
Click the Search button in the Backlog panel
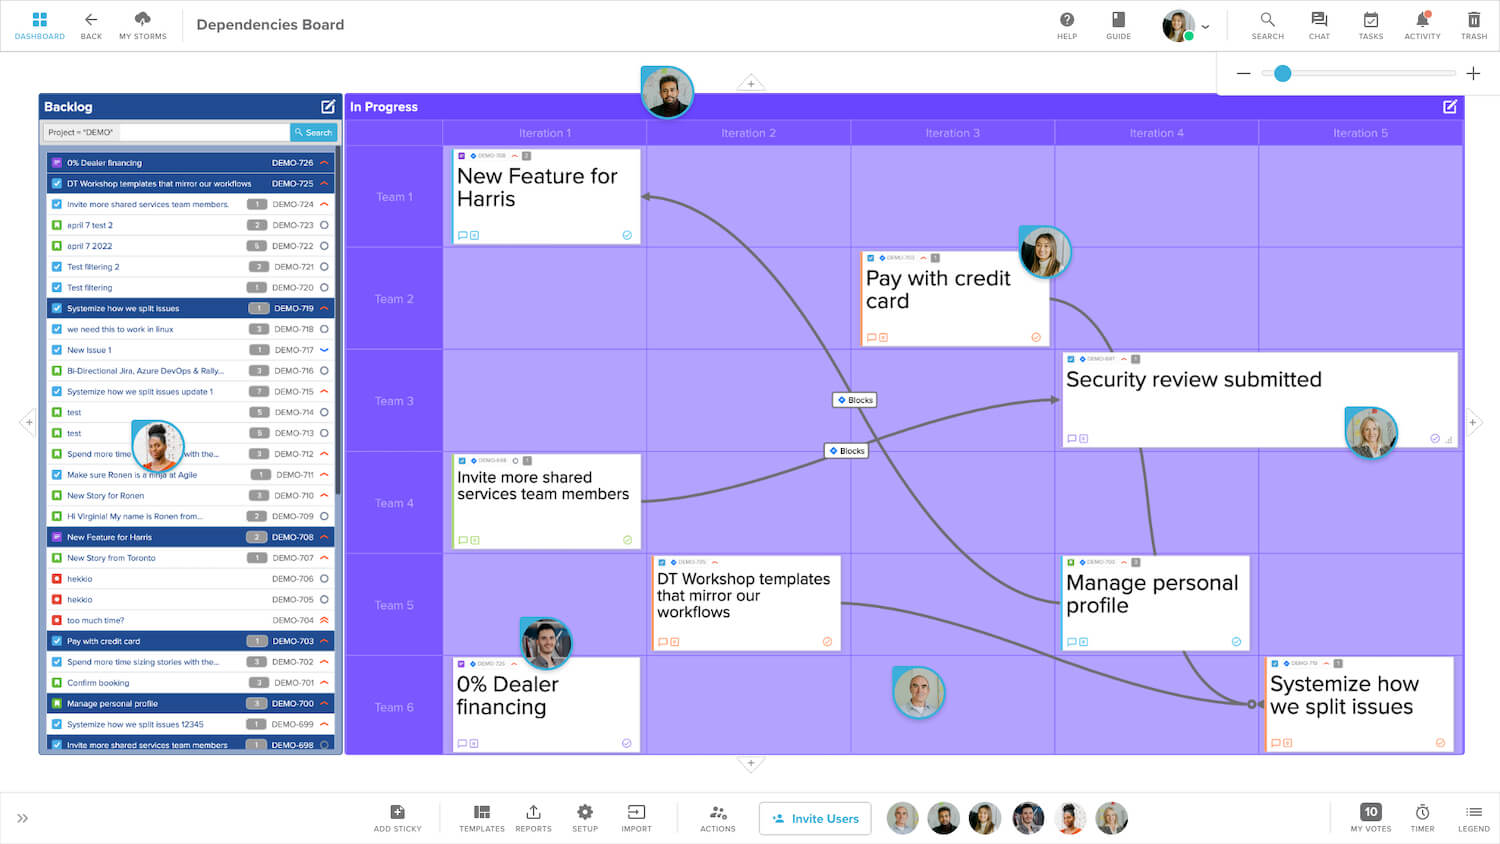point(314,132)
